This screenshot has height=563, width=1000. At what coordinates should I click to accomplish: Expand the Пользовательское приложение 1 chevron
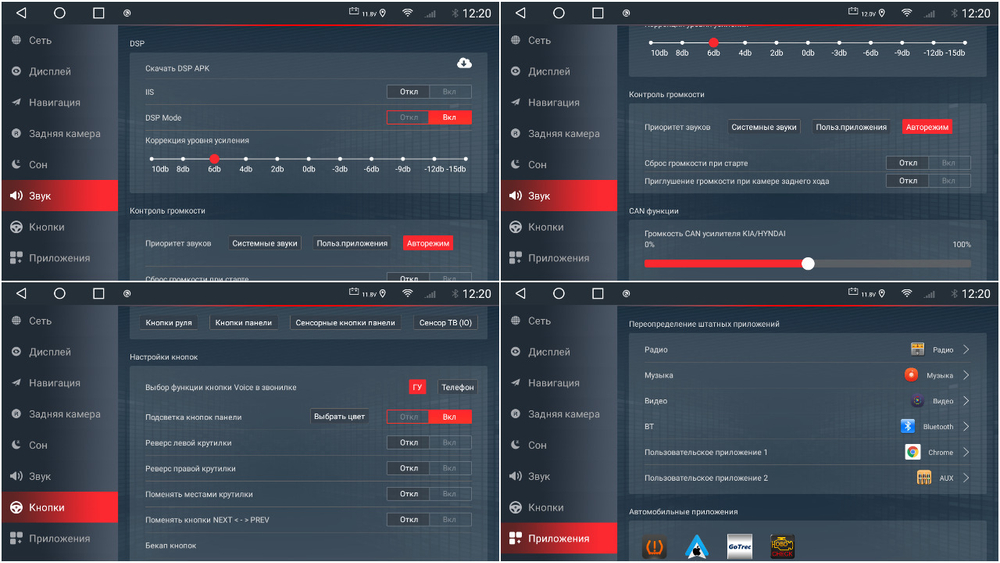point(966,452)
